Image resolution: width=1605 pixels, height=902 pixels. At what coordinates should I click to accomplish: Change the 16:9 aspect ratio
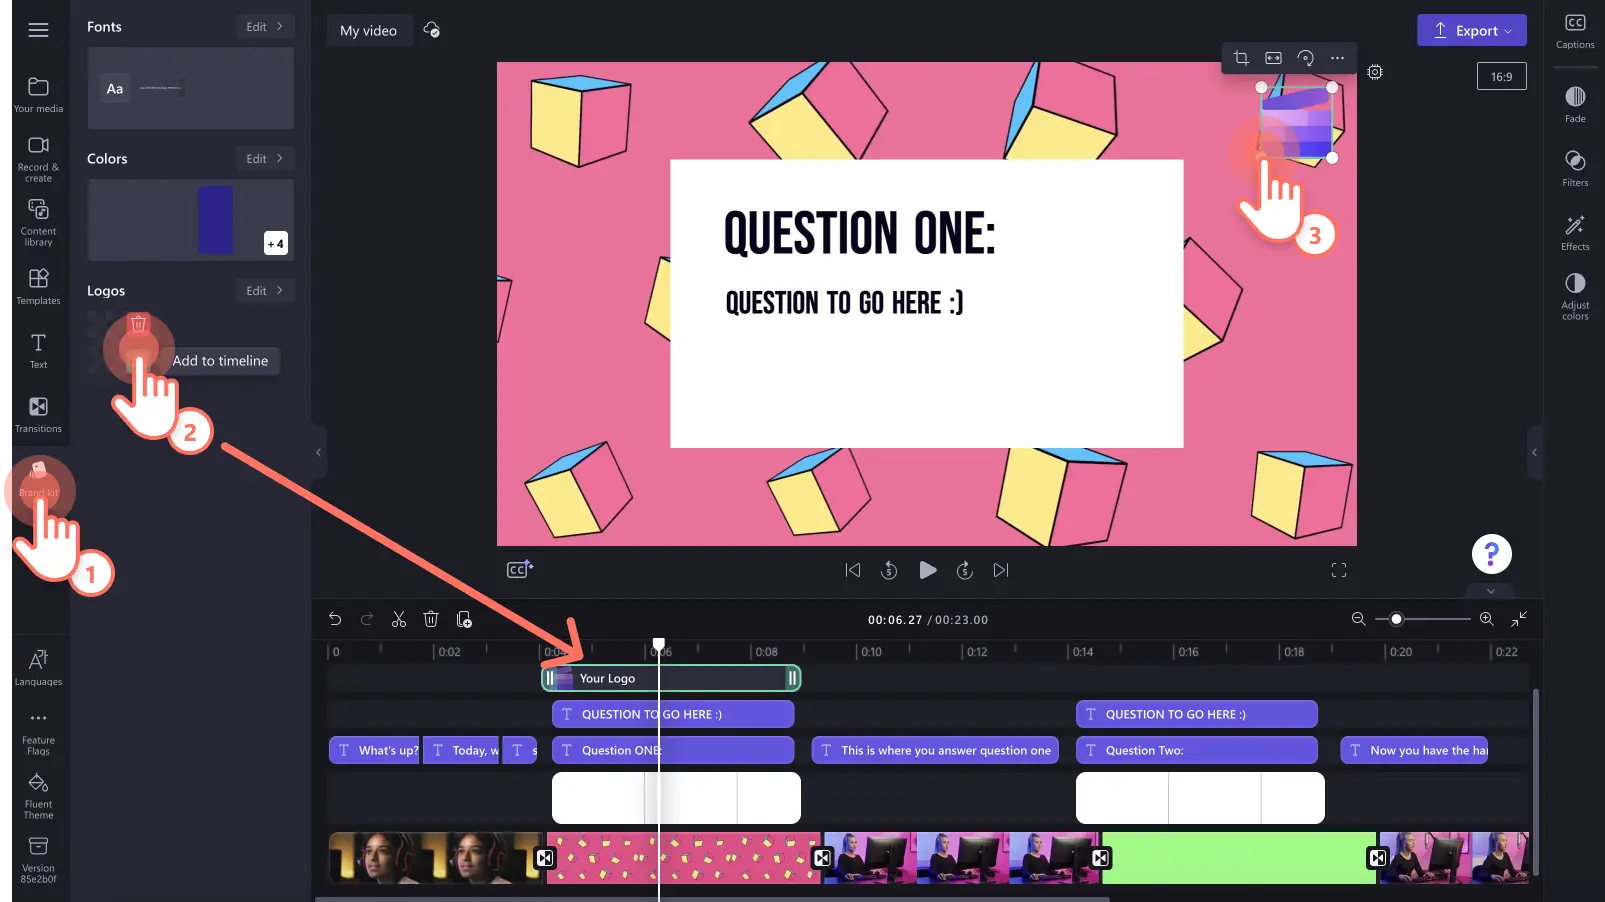(1501, 77)
